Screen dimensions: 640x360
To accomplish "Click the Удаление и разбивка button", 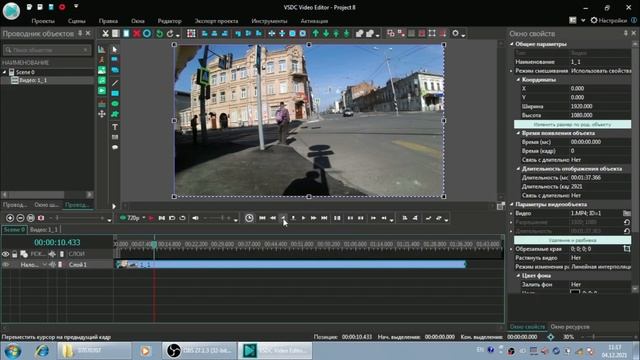I will (572, 240).
